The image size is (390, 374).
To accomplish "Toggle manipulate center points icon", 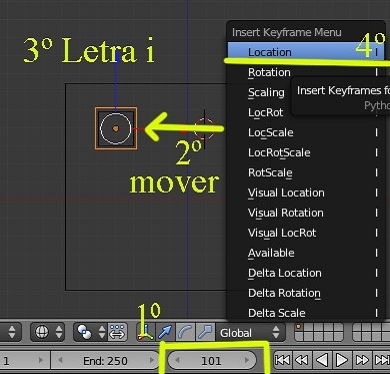I will click(117, 332).
